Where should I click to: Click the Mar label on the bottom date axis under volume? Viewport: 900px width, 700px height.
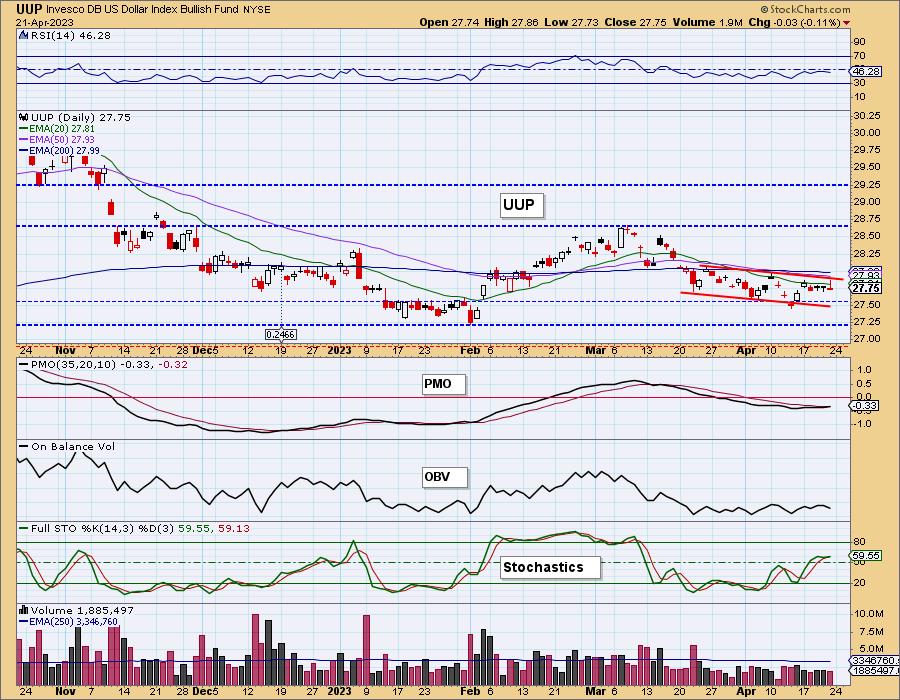(595, 691)
